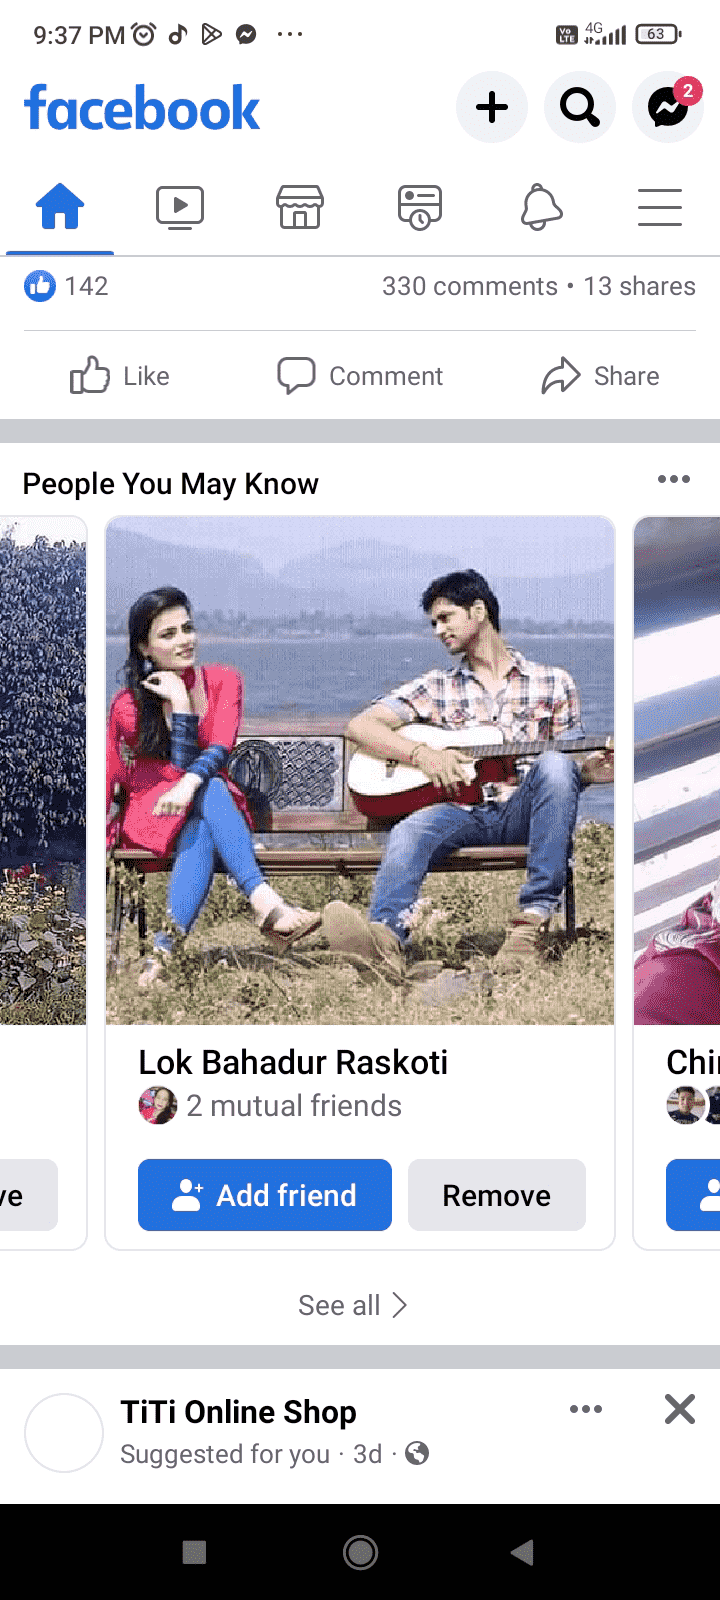Open the Comment option on post
The width and height of the screenshot is (720, 1600).
(x=360, y=376)
